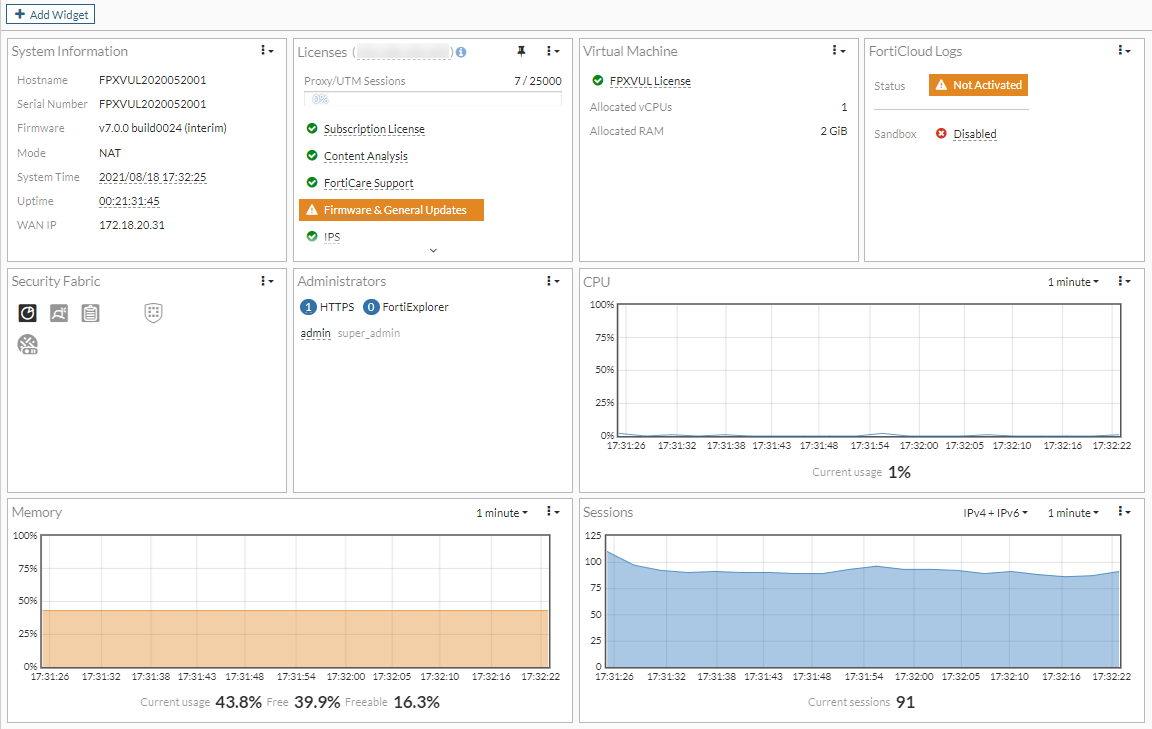Click the Proxy/UTM Sessions progress bar

tap(432, 99)
